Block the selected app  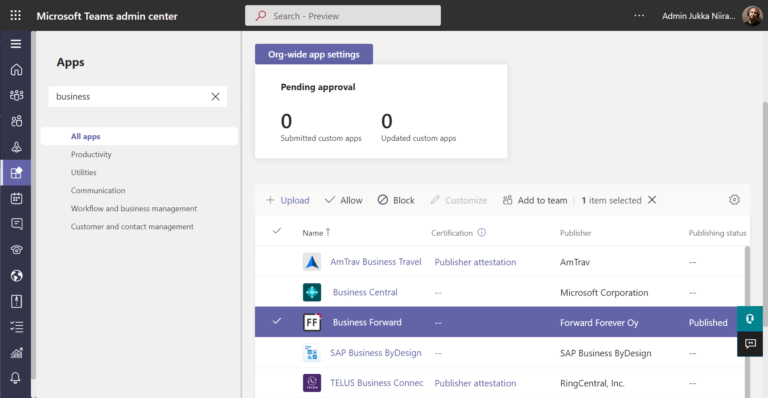tap(396, 200)
